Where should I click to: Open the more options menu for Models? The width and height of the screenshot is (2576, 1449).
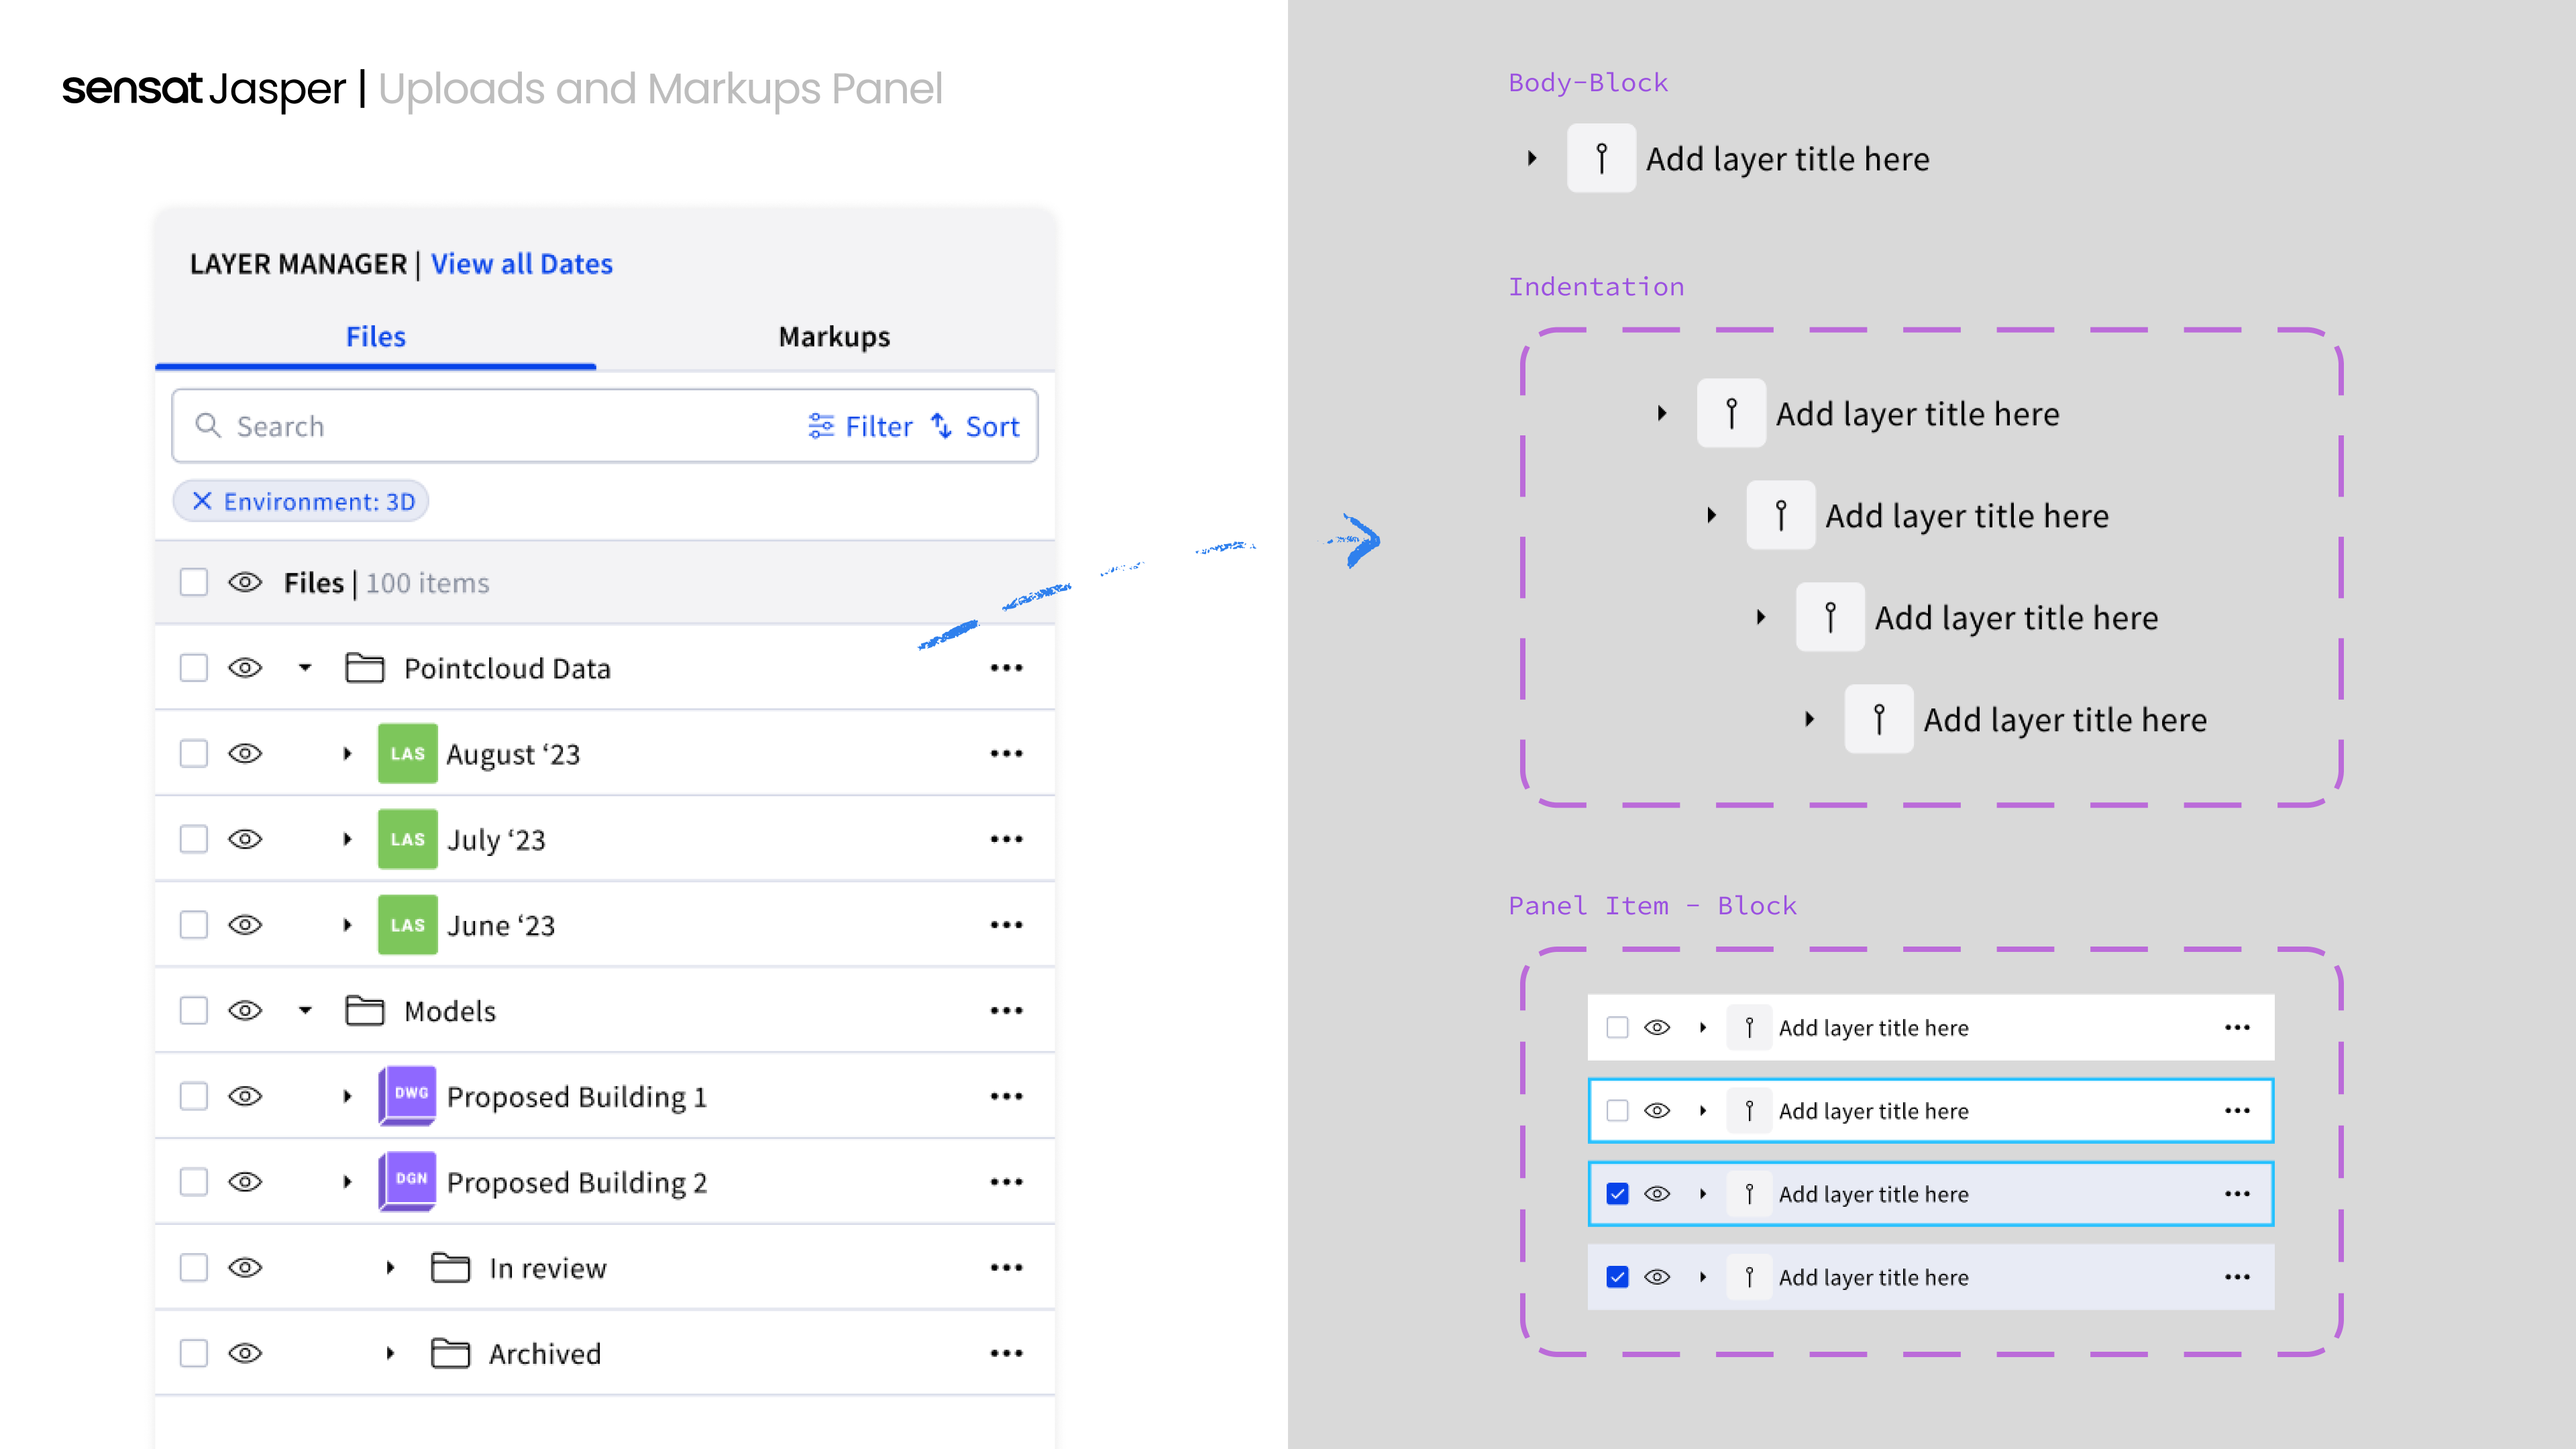tap(1006, 1011)
